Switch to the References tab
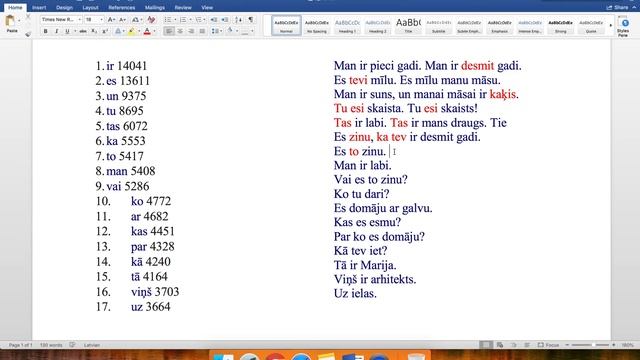Viewport: 640px width, 360px height. [x=122, y=7]
